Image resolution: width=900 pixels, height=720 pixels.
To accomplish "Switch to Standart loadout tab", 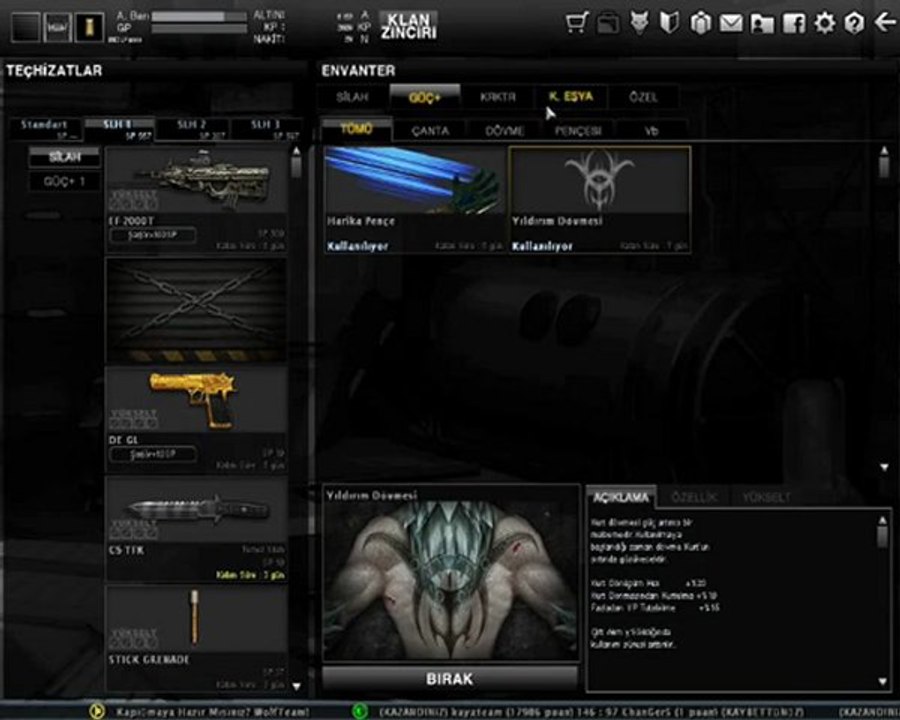I will [x=47, y=128].
